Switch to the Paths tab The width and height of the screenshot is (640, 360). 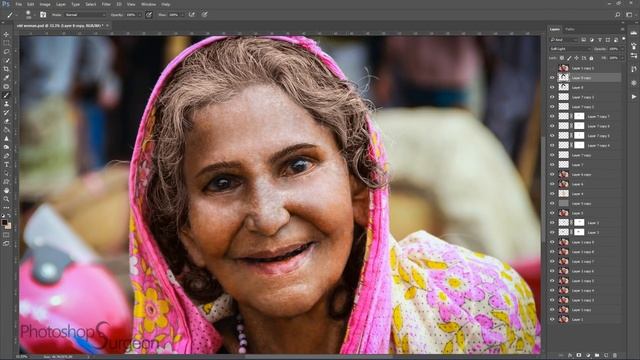click(569, 29)
